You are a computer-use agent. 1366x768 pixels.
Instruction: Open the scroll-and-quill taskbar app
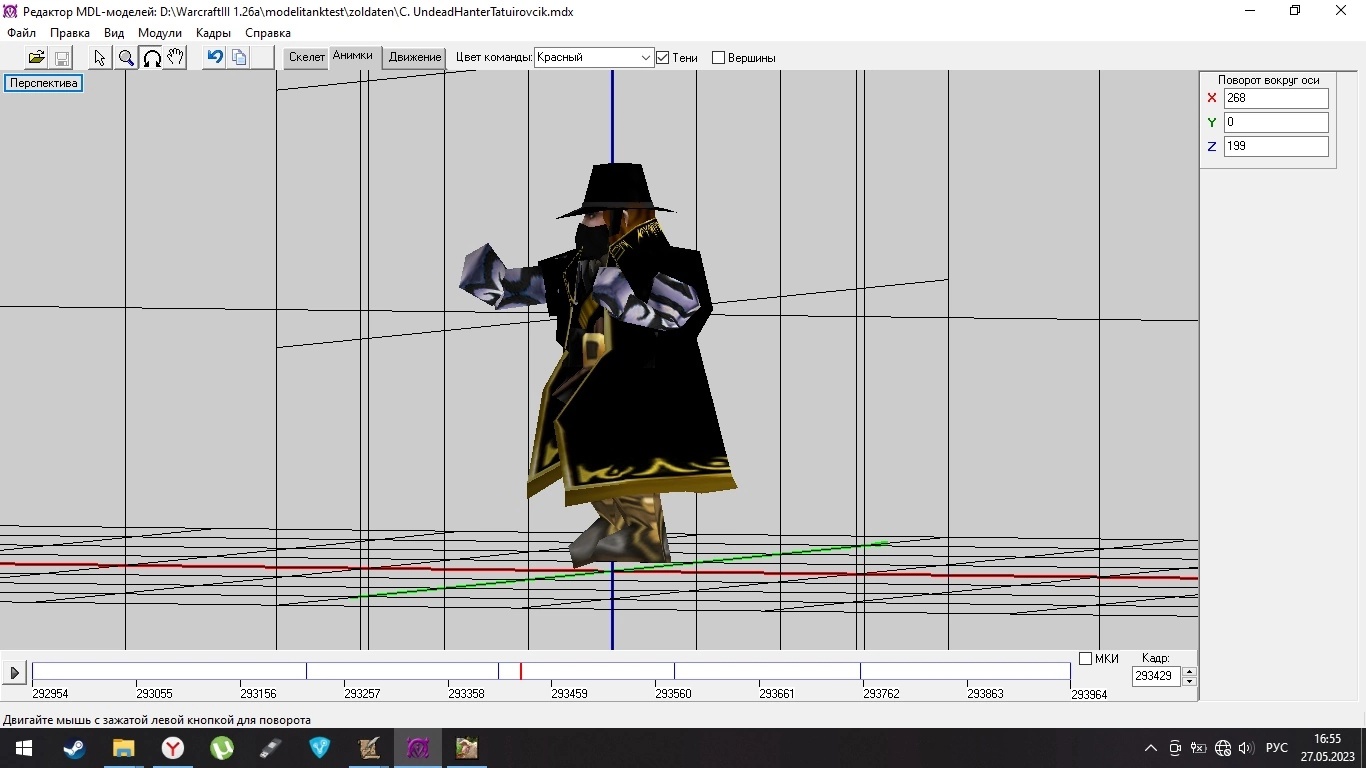[x=368, y=748]
